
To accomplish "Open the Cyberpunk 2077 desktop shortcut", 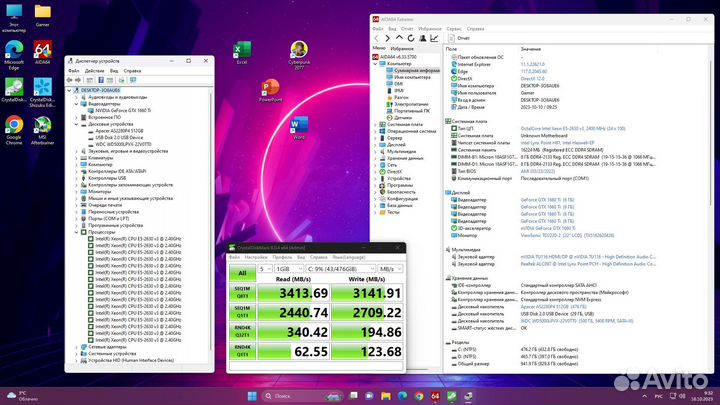I will [299, 54].
